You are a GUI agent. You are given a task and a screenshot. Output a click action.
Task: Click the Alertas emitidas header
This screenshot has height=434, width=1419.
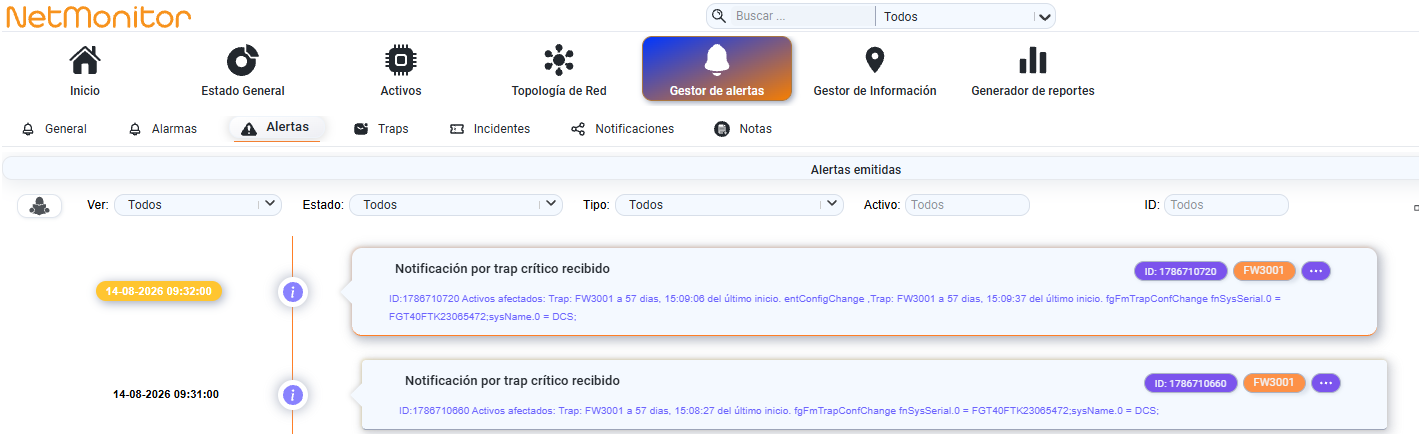pyautogui.click(x=856, y=170)
